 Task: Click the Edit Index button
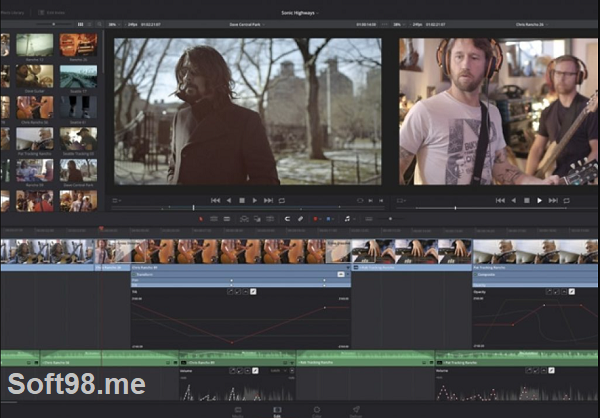coord(52,13)
